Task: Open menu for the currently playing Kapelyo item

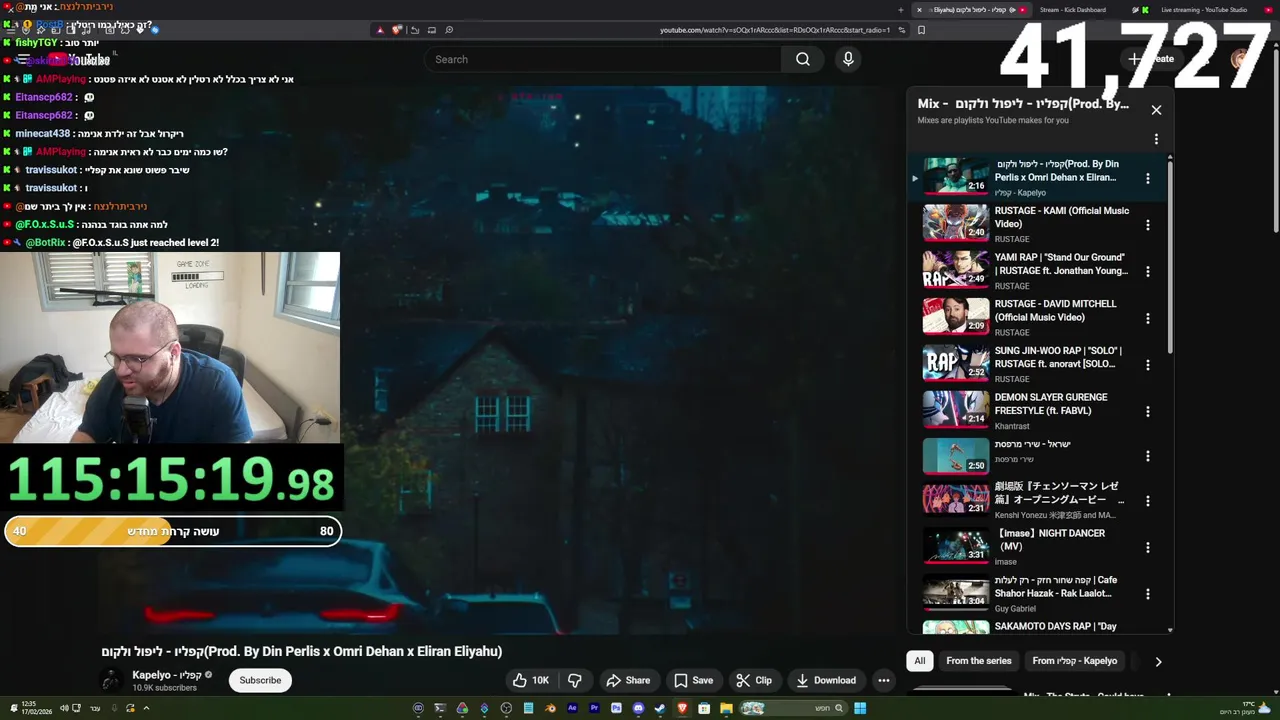Action: [1148, 178]
